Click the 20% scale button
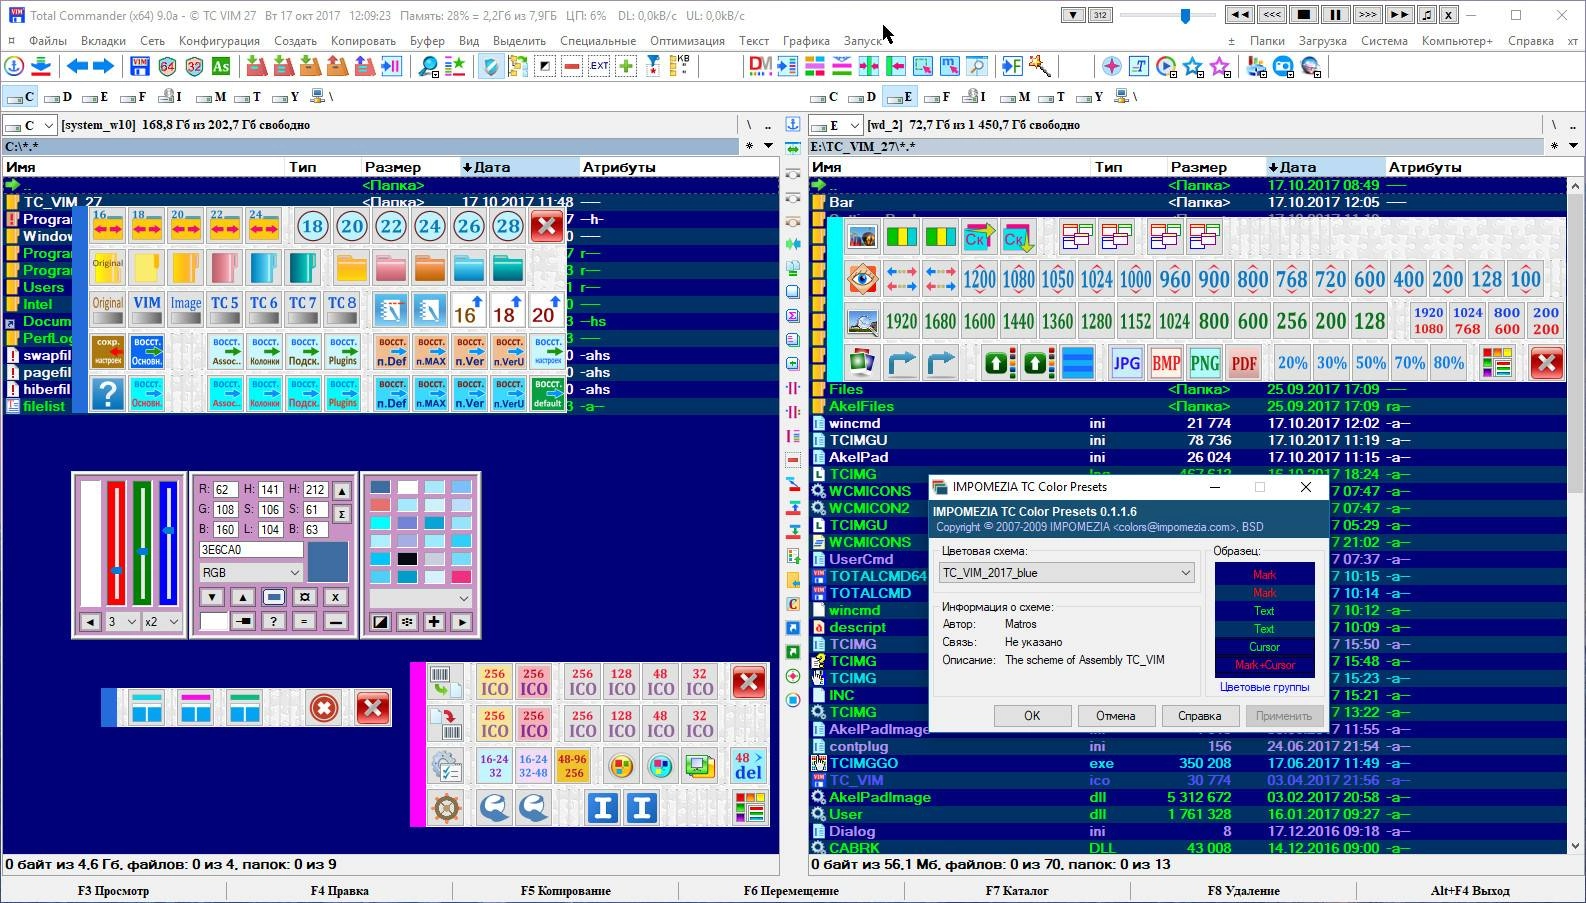1586x903 pixels. (1292, 363)
